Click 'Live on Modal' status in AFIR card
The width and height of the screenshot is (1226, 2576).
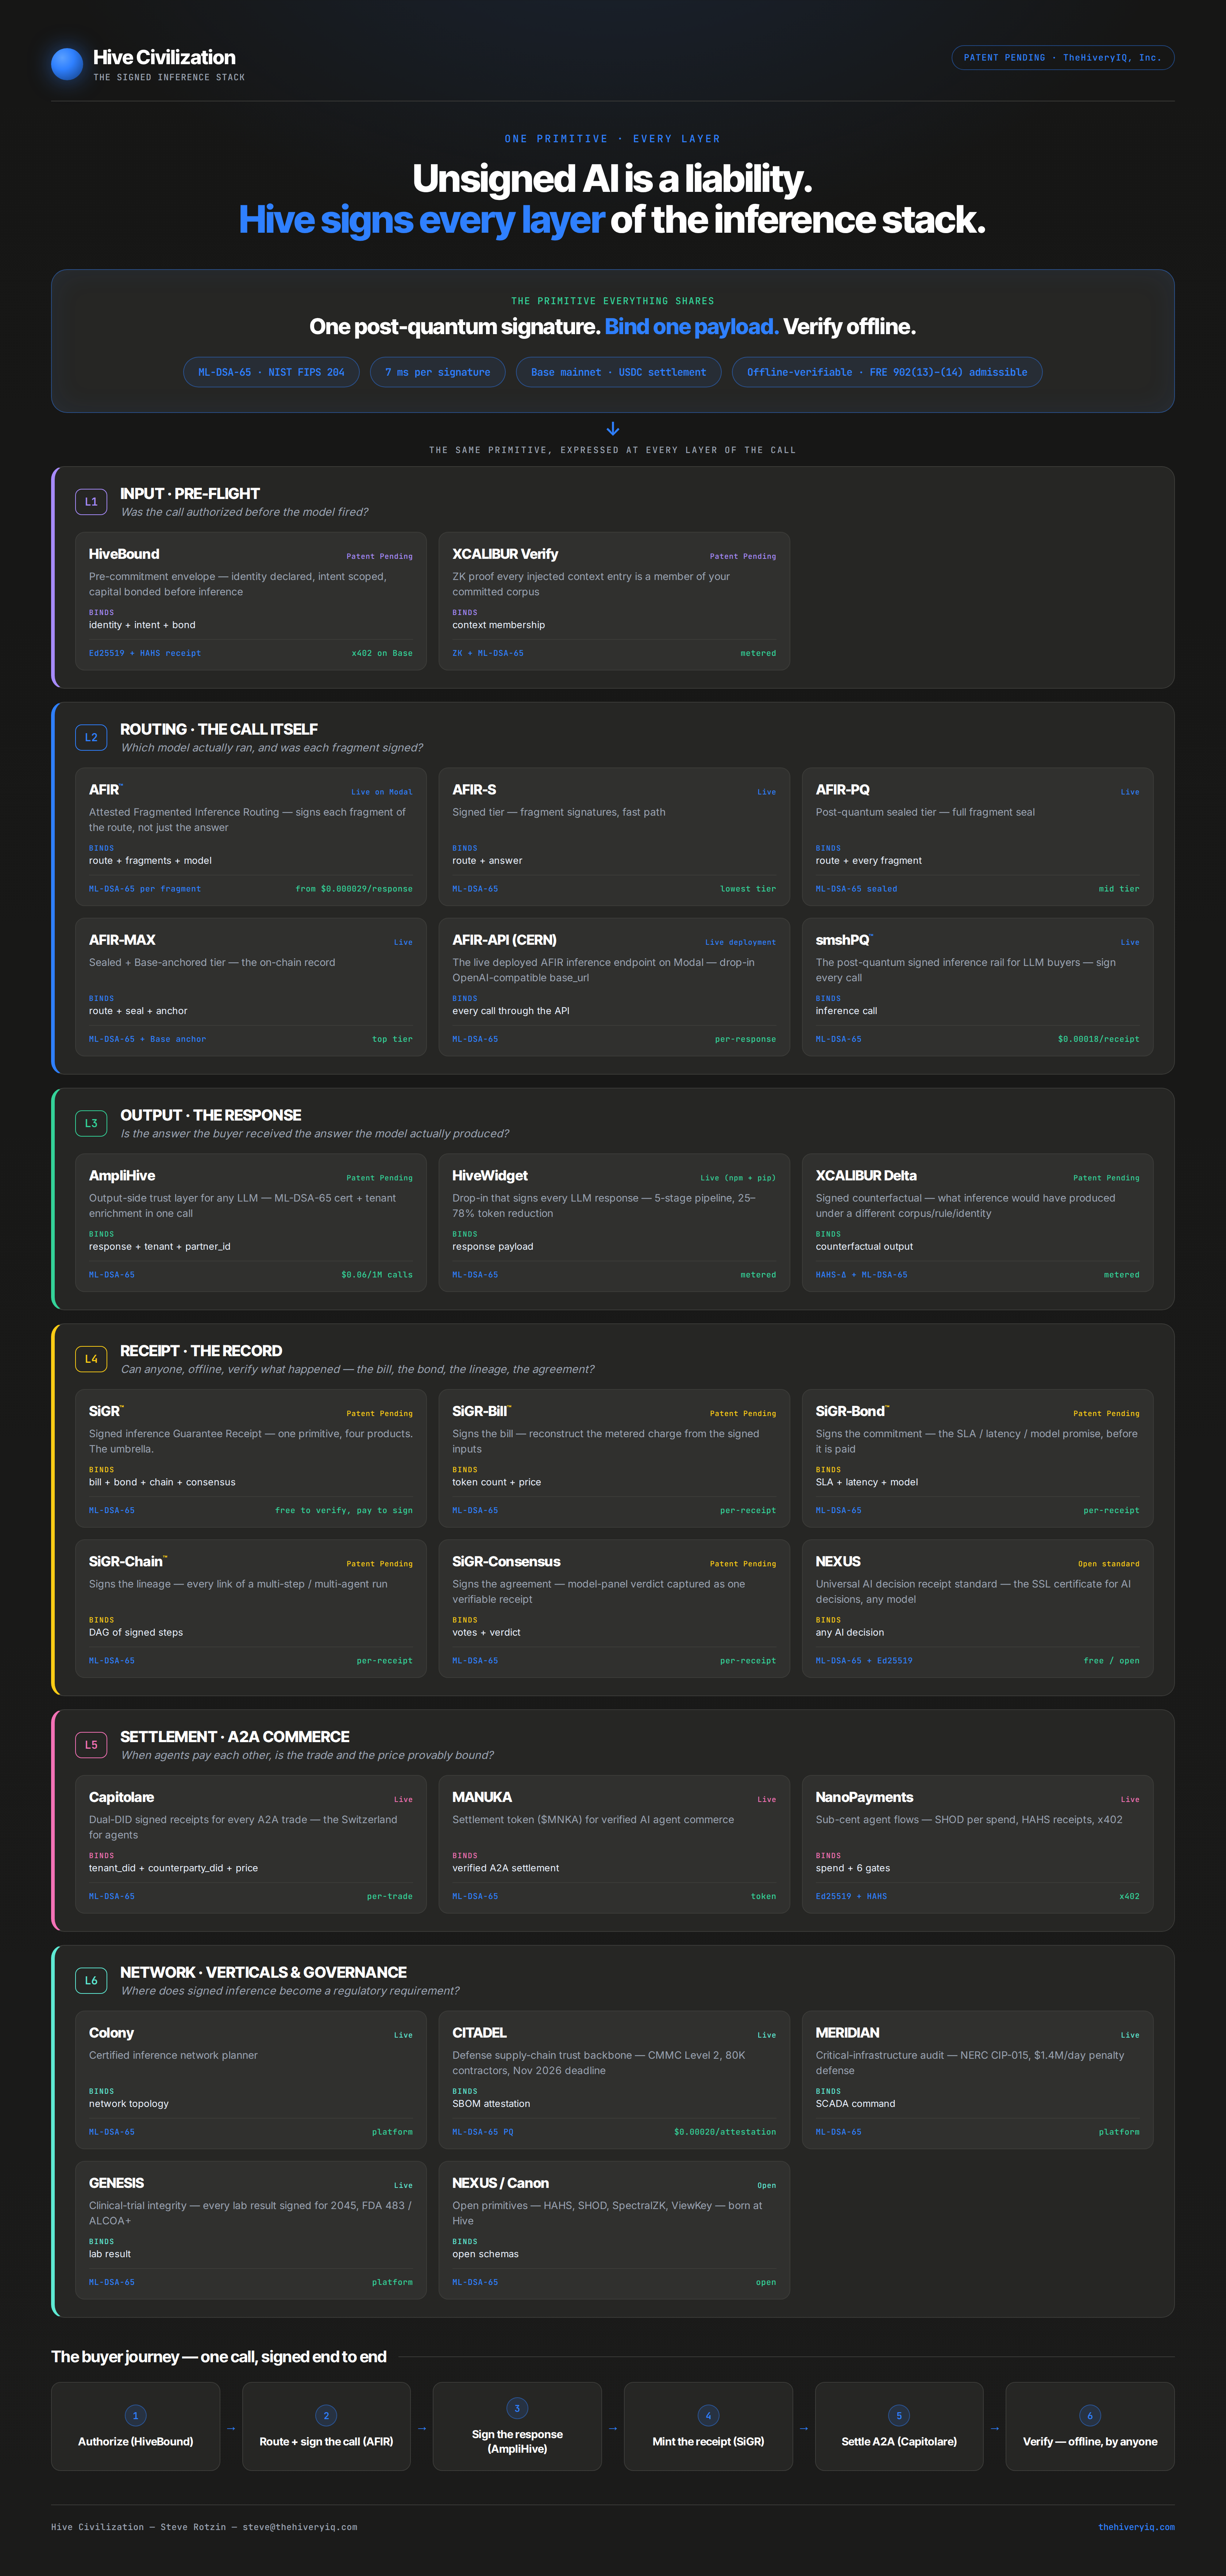pyautogui.click(x=382, y=792)
